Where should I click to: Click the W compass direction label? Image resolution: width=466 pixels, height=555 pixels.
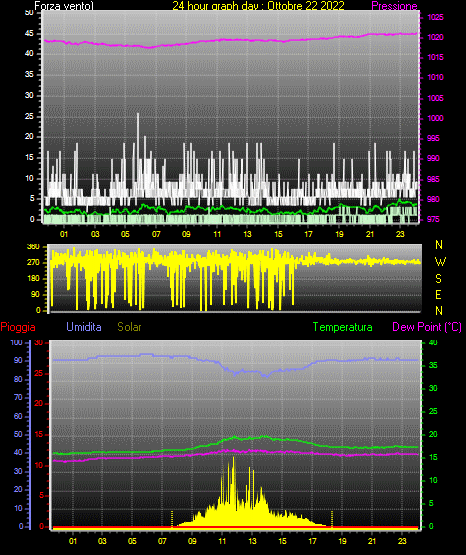tap(440, 262)
